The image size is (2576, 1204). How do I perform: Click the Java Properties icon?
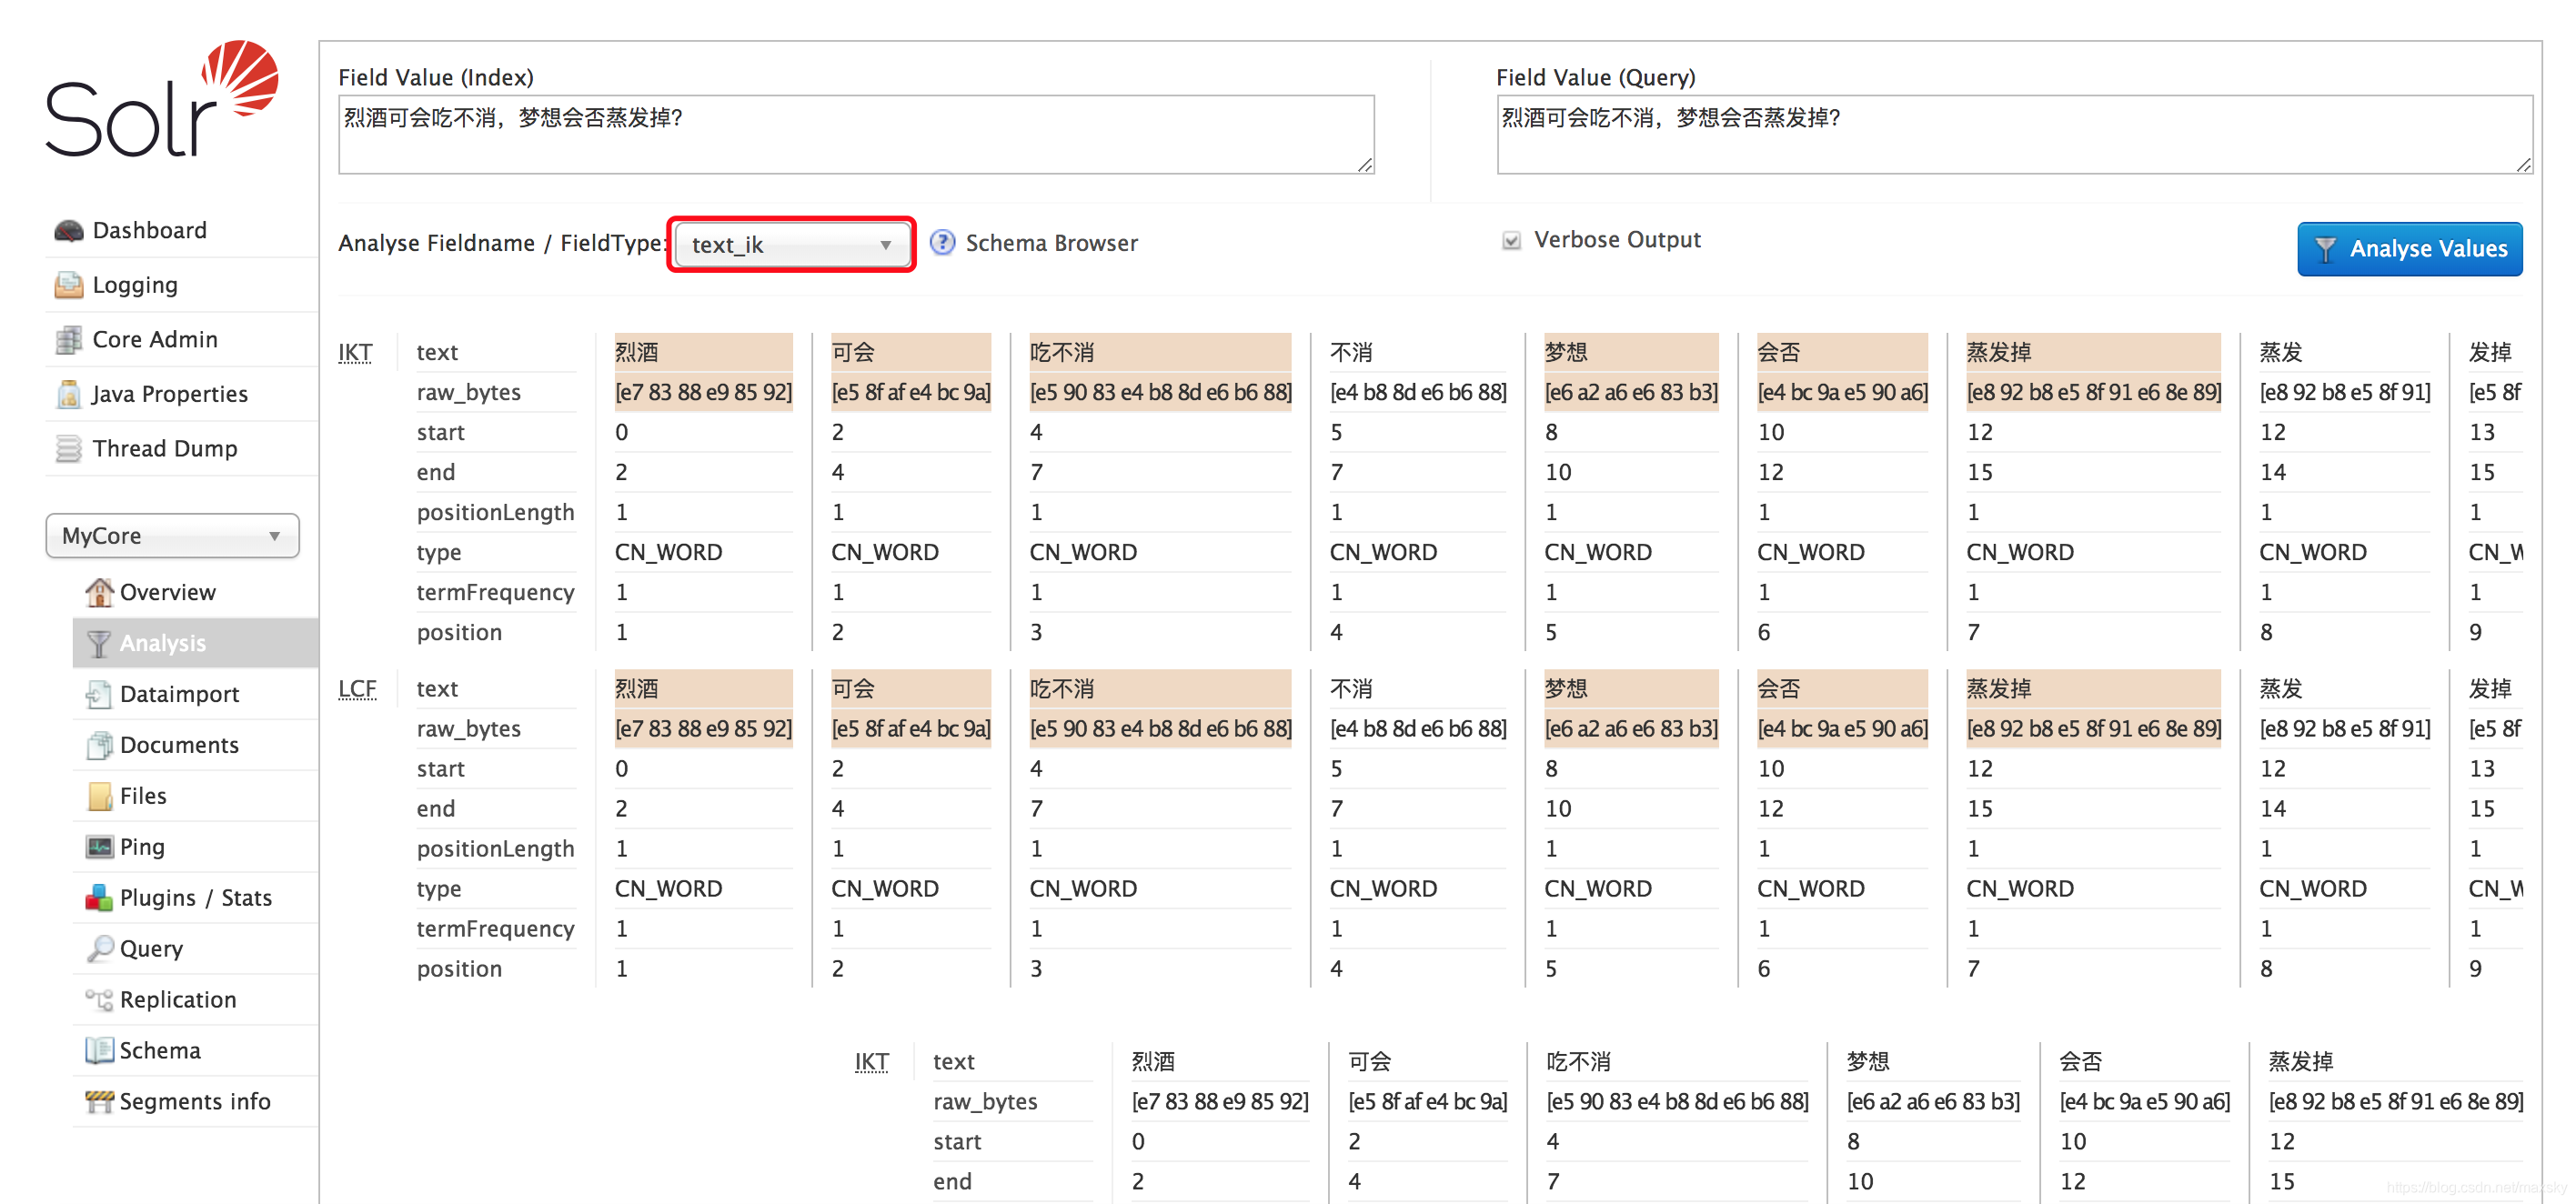[68, 394]
